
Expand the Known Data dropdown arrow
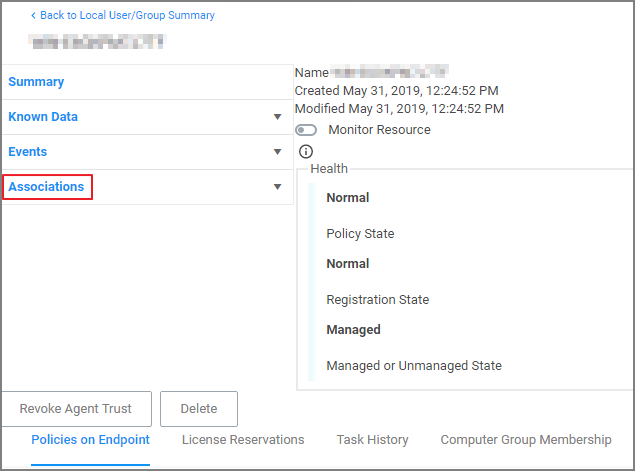277,117
